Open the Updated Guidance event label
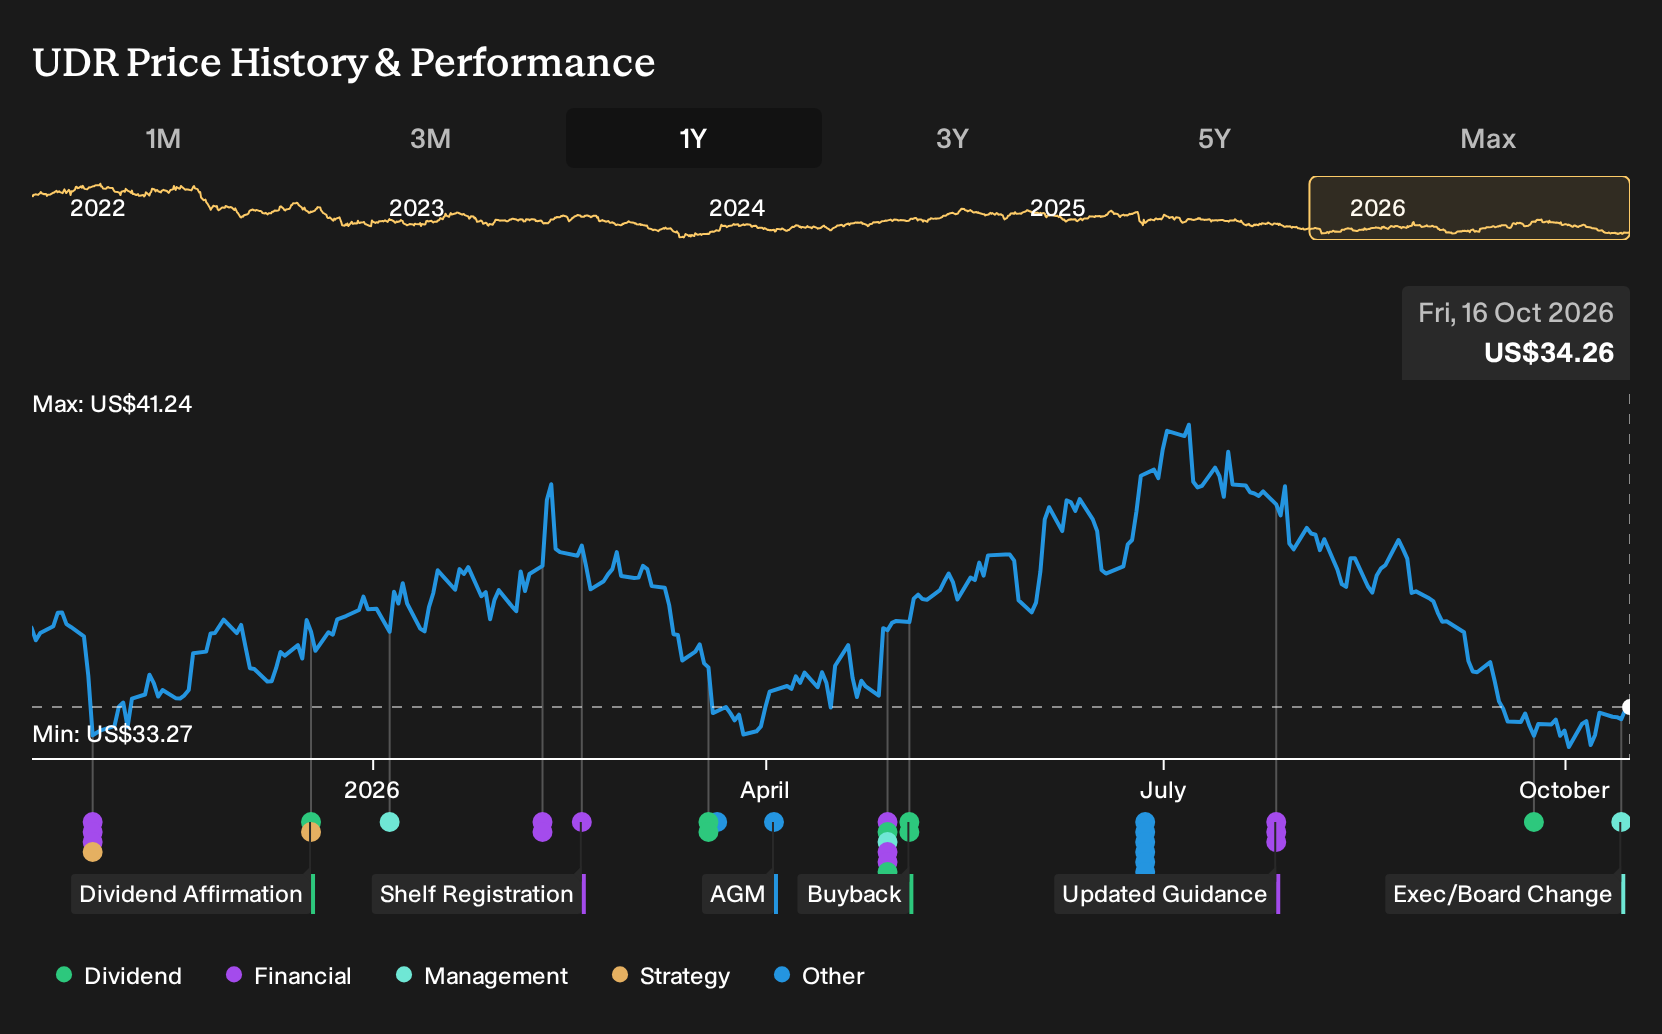 coord(1167,894)
